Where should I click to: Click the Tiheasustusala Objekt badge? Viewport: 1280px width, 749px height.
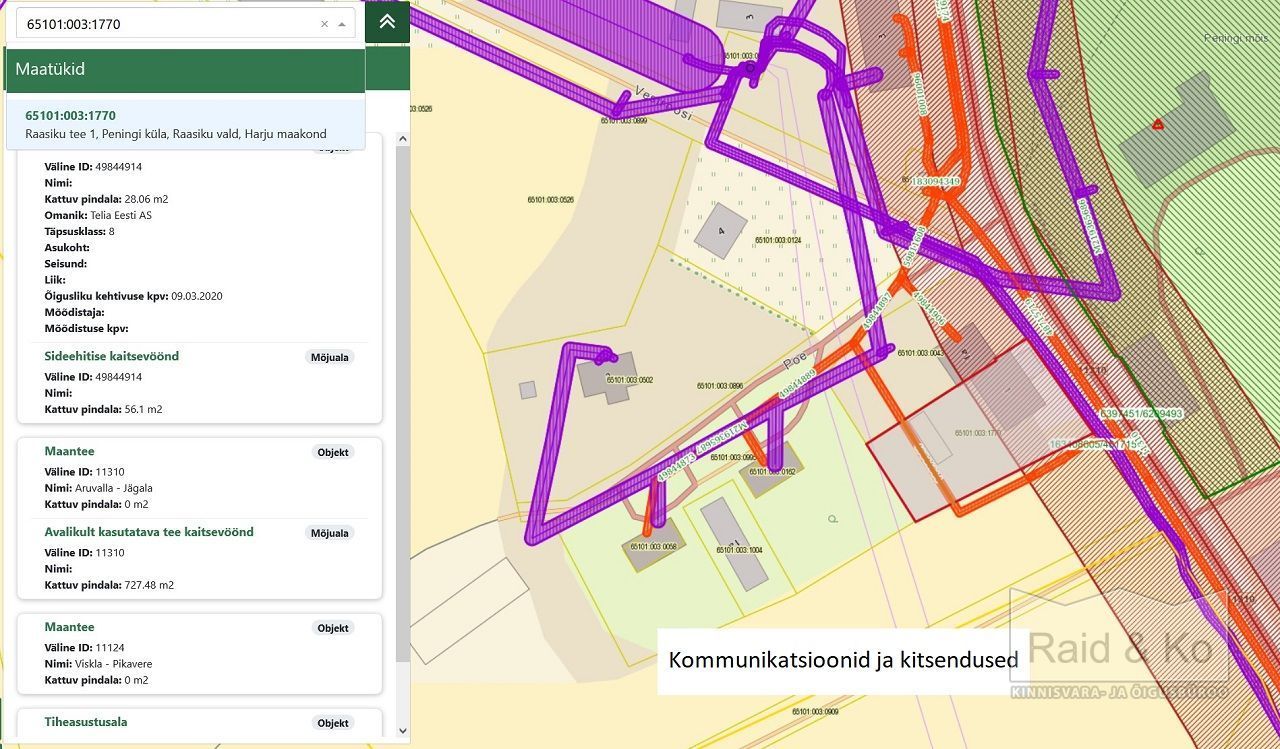tap(332, 723)
